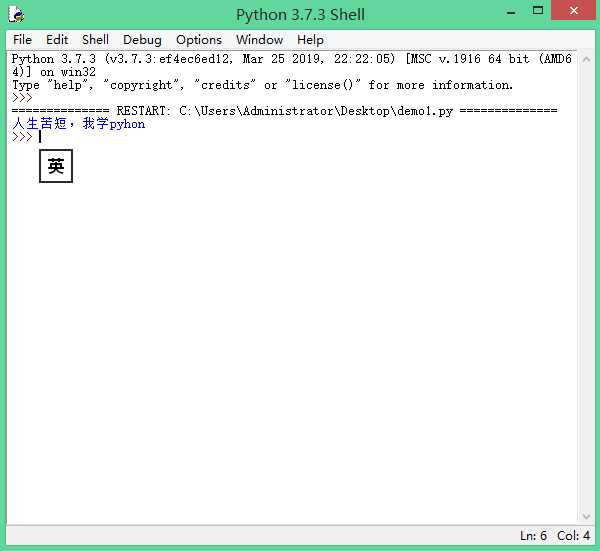
Task: Open the Window menu
Action: (259, 40)
